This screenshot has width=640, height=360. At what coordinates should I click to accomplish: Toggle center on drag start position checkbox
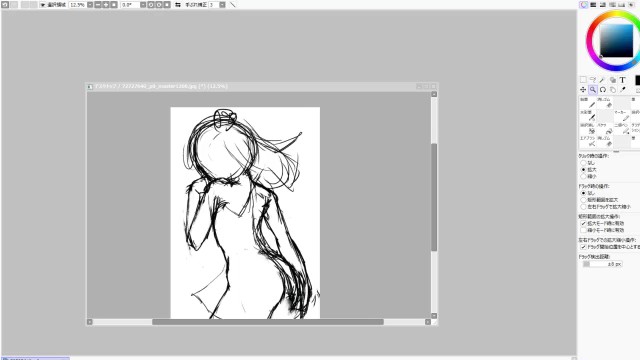tap(584, 247)
